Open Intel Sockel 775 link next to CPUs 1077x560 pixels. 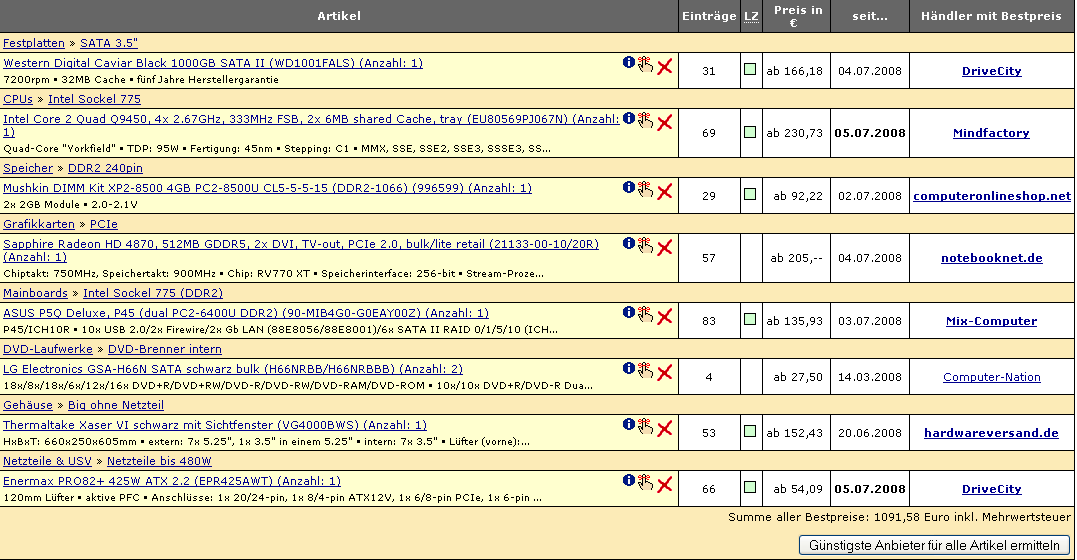[94, 99]
